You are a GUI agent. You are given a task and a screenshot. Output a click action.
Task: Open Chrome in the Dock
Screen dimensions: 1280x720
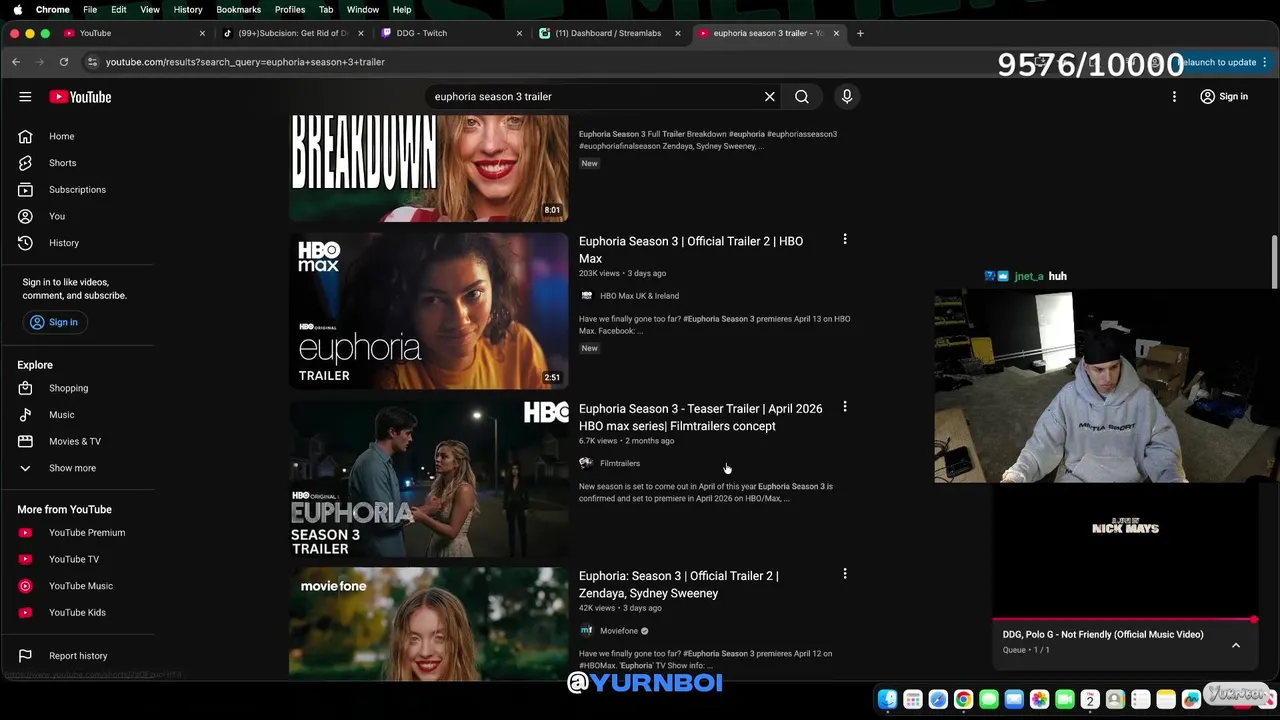963,700
